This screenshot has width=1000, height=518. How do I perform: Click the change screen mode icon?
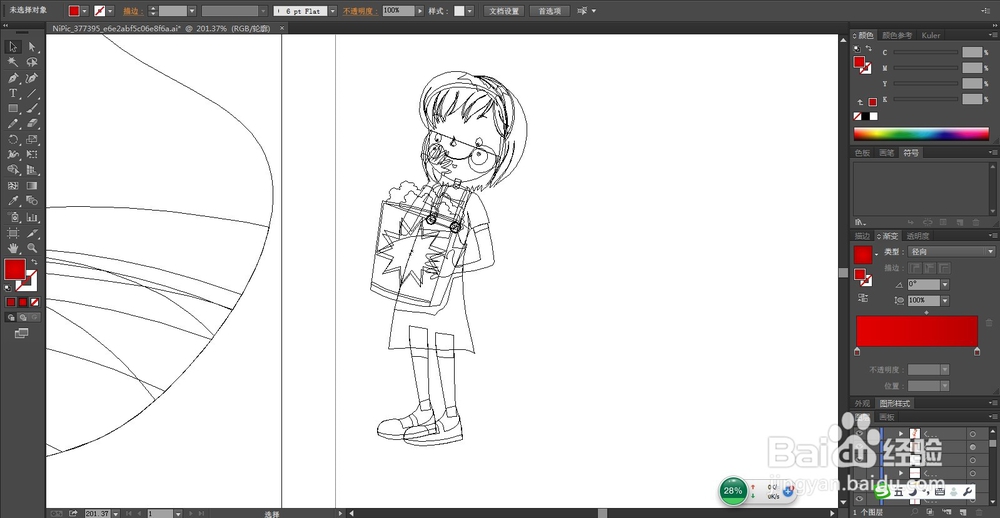click(22, 333)
